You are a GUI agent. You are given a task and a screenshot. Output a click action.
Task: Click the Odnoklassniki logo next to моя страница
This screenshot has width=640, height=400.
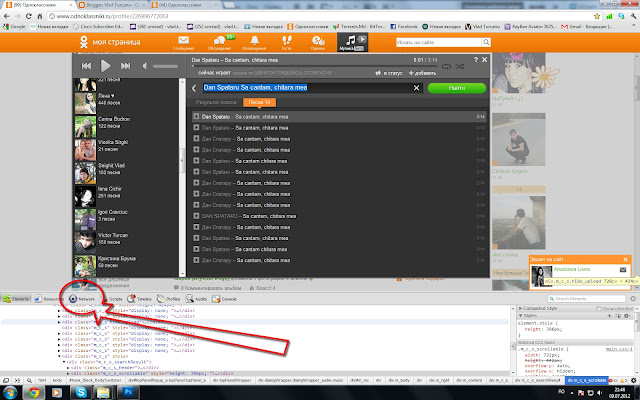pyautogui.click(x=84, y=42)
